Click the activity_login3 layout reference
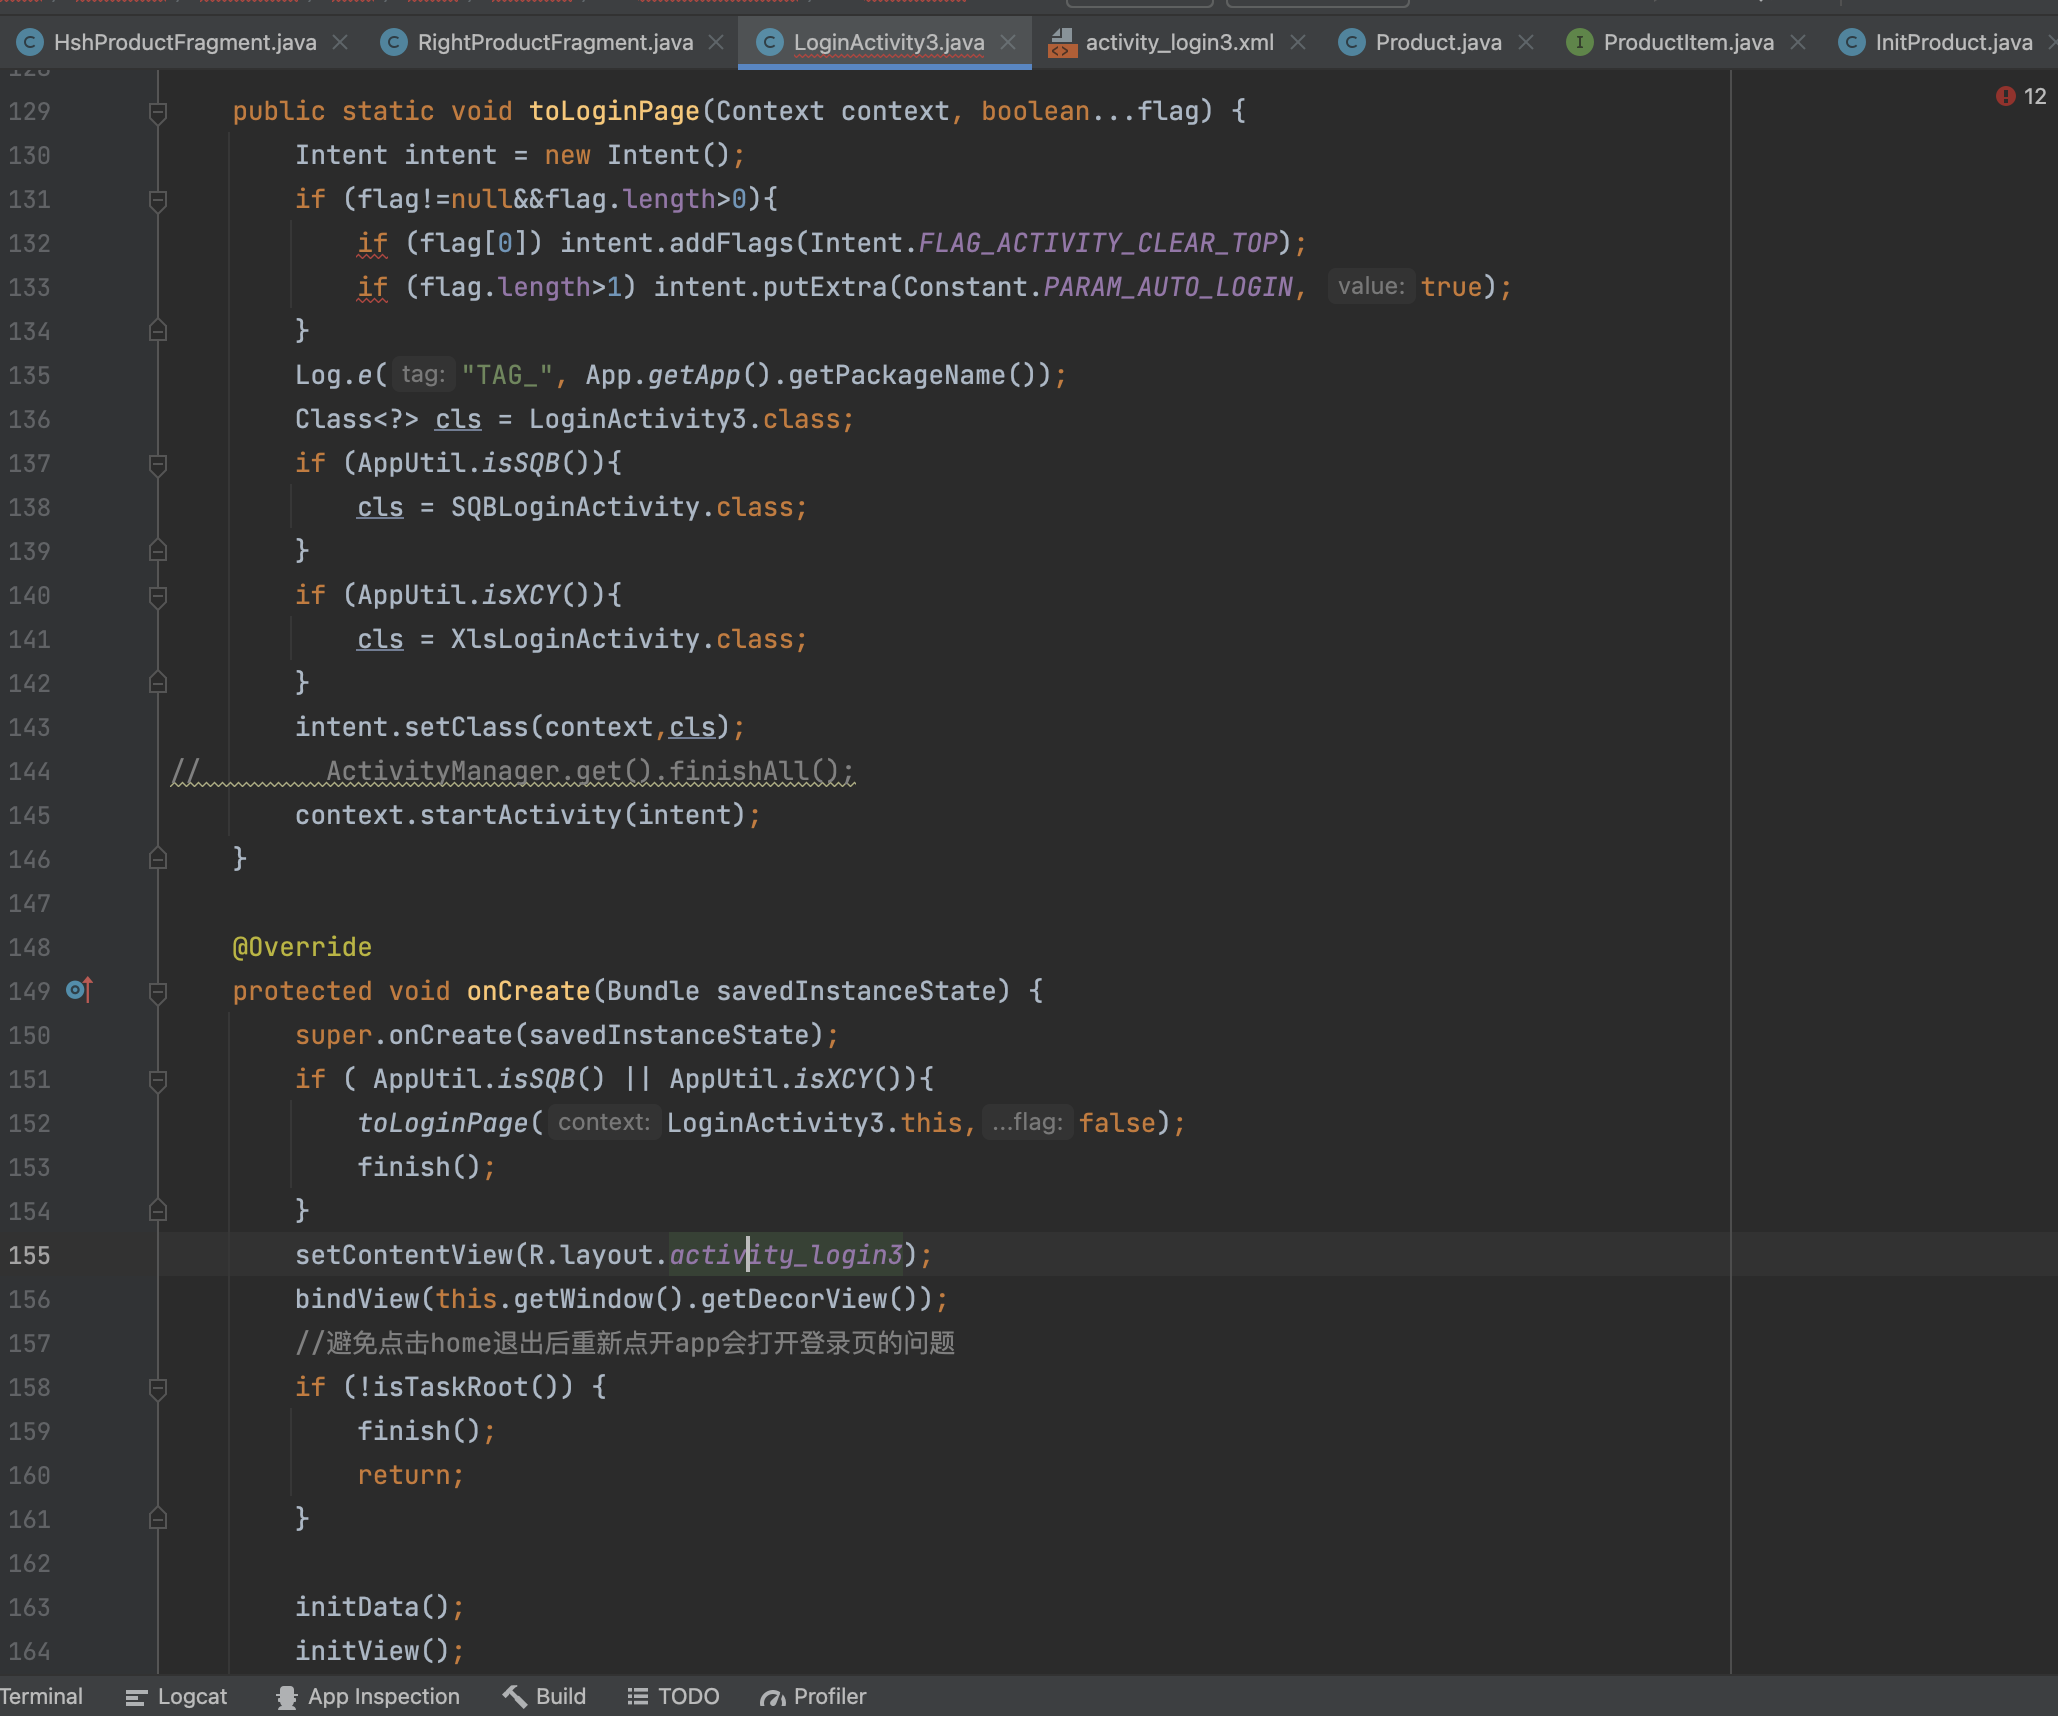2058x1716 pixels. (x=786, y=1255)
